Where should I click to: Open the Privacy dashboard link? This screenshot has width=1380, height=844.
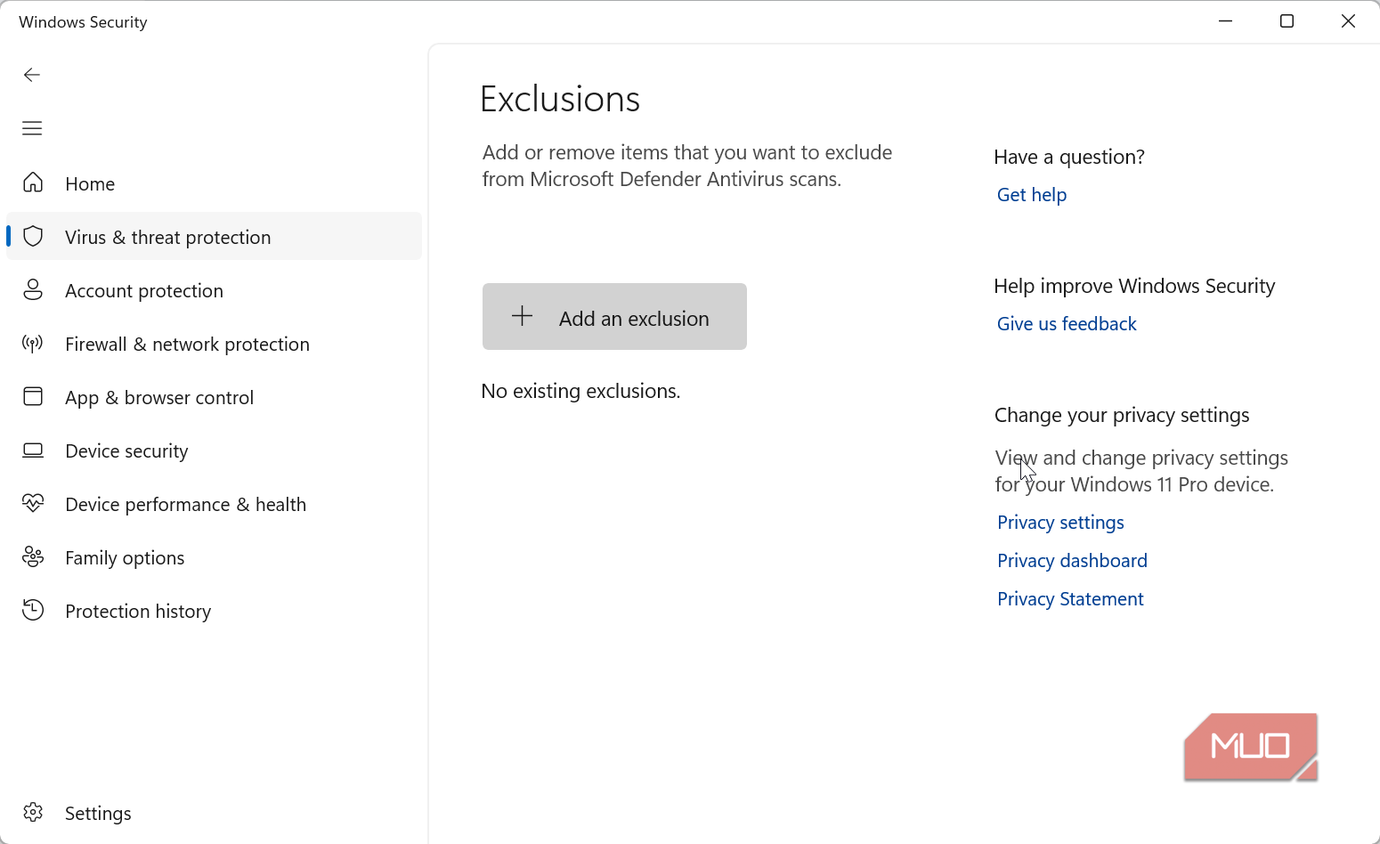pyautogui.click(x=1072, y=561)
